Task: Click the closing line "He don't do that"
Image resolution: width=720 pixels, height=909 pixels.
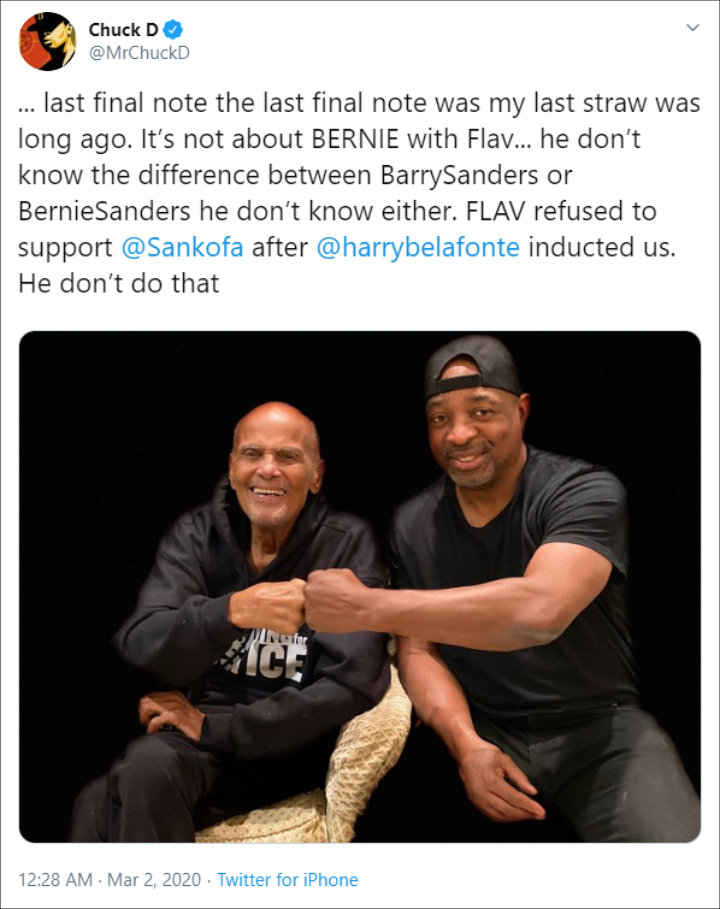Action: 119,283
